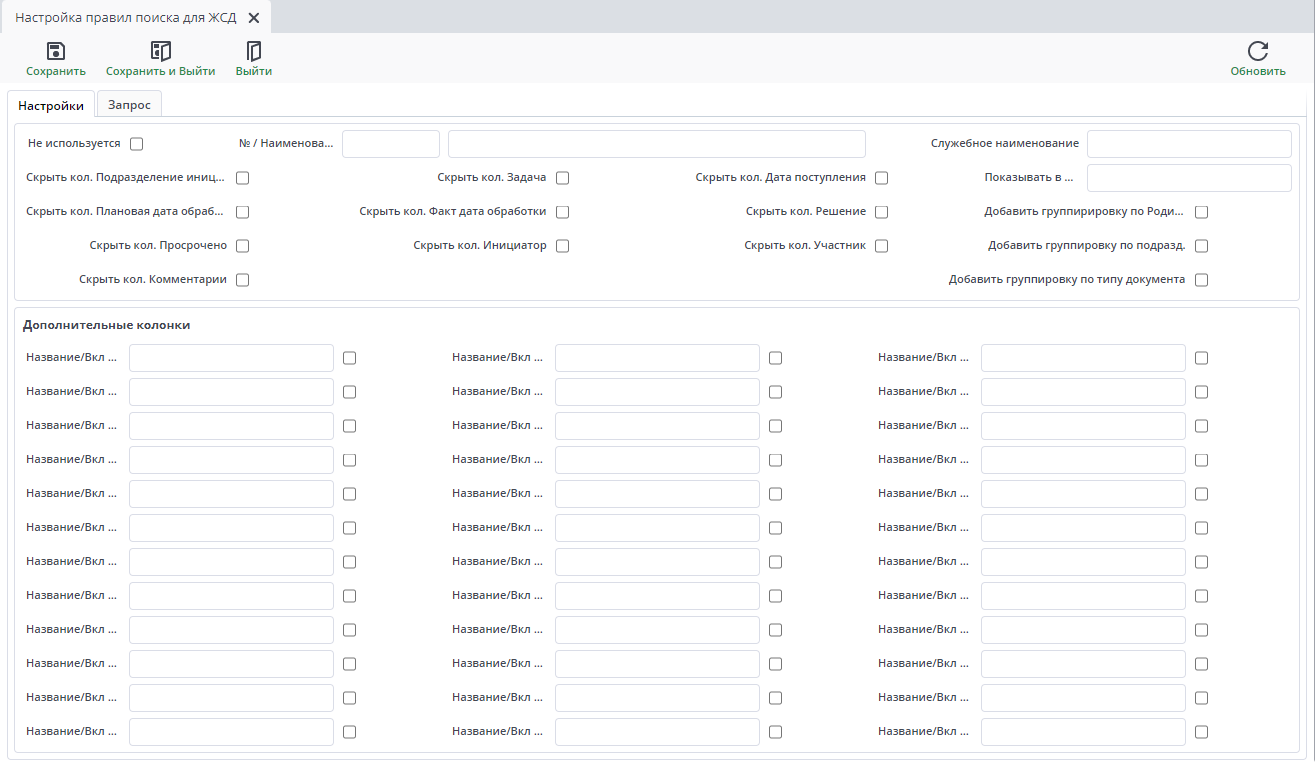Image resolution: width=1315 pixels, height=766 pixels.
Task: Select the Настройки tab
Action: (x=51, y=105)
